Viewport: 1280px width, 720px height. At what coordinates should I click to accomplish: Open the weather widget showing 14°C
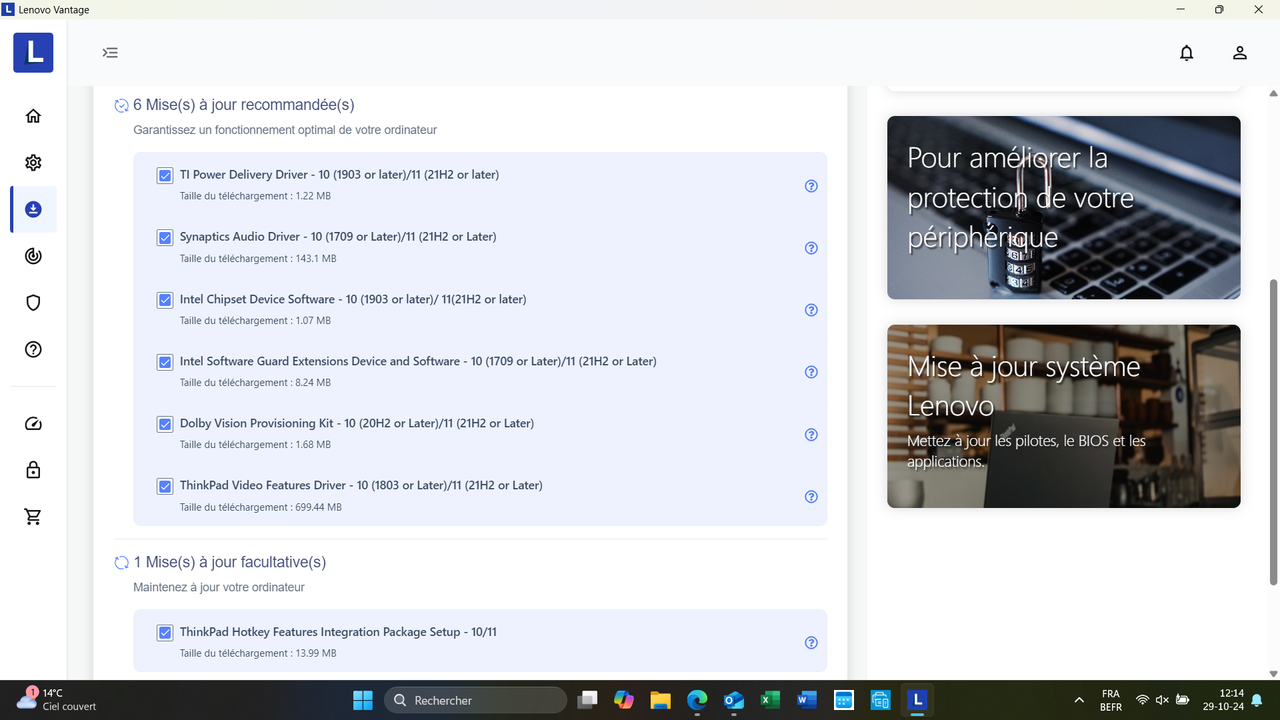click(57, 700)
